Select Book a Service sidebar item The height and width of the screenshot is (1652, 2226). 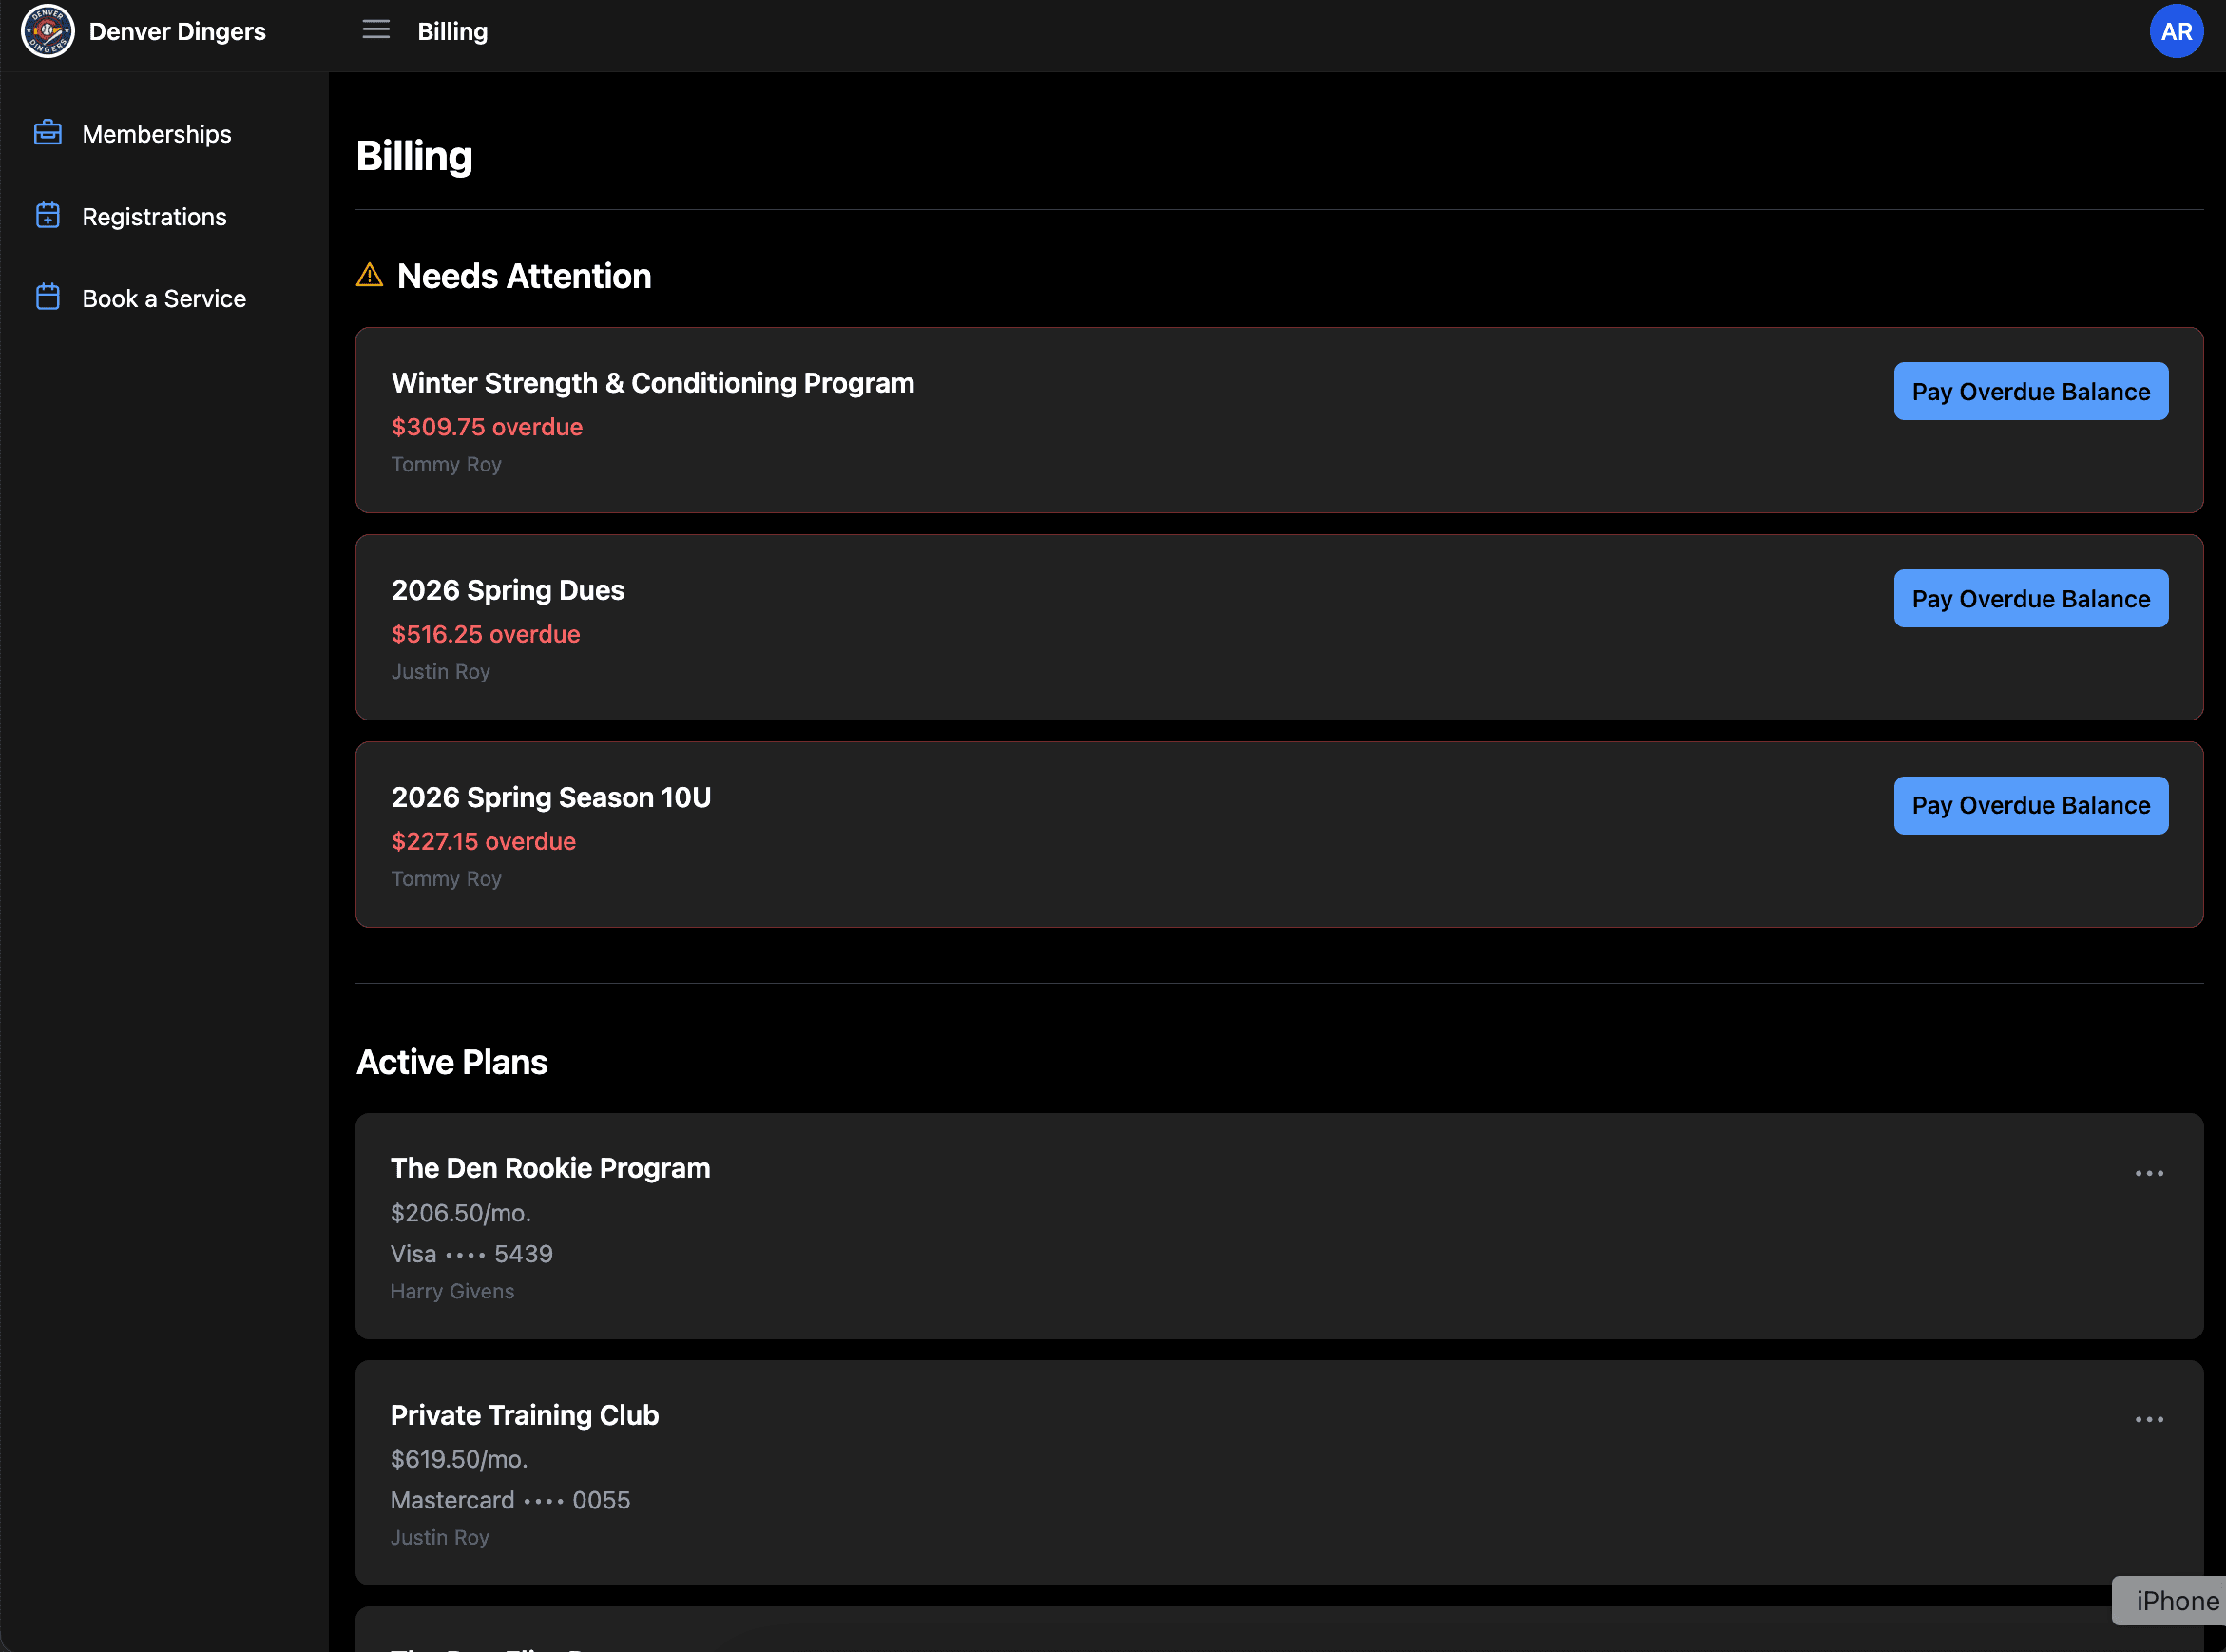[x=164, y=299]
